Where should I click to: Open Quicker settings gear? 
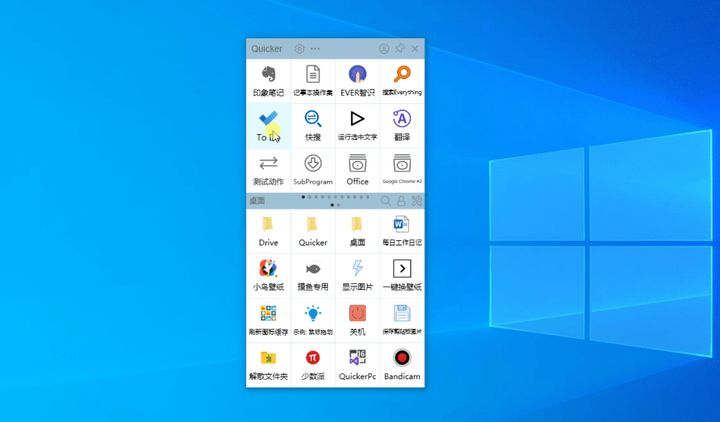point(299,49)
